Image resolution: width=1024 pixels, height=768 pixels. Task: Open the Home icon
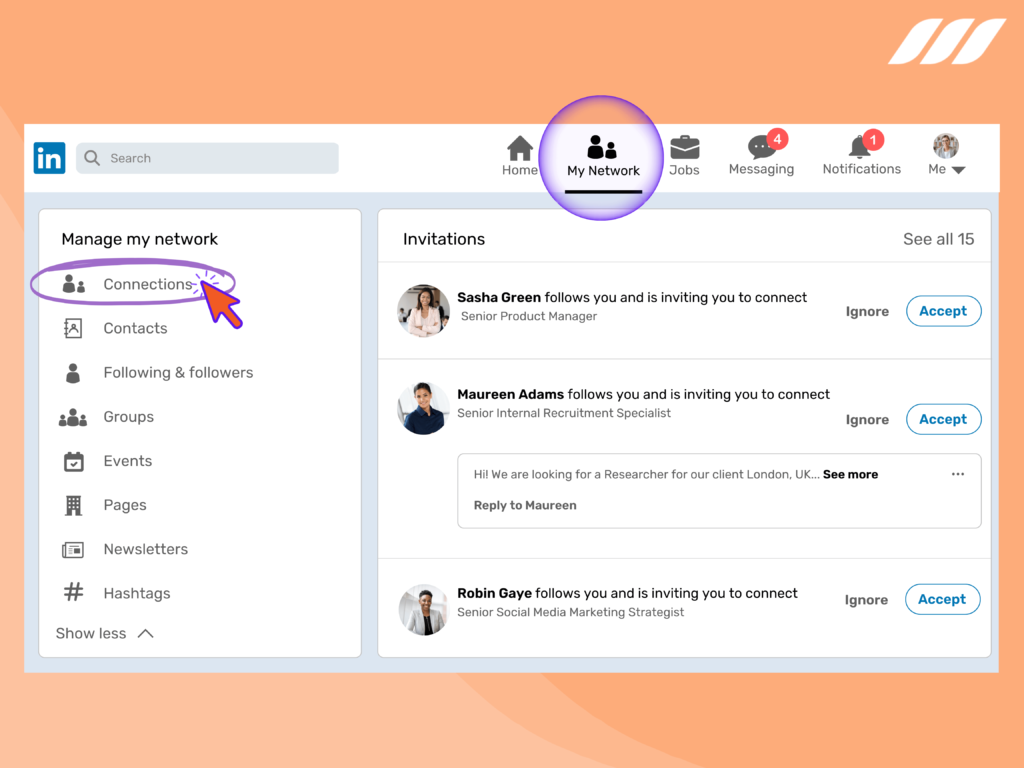[519, 146]
